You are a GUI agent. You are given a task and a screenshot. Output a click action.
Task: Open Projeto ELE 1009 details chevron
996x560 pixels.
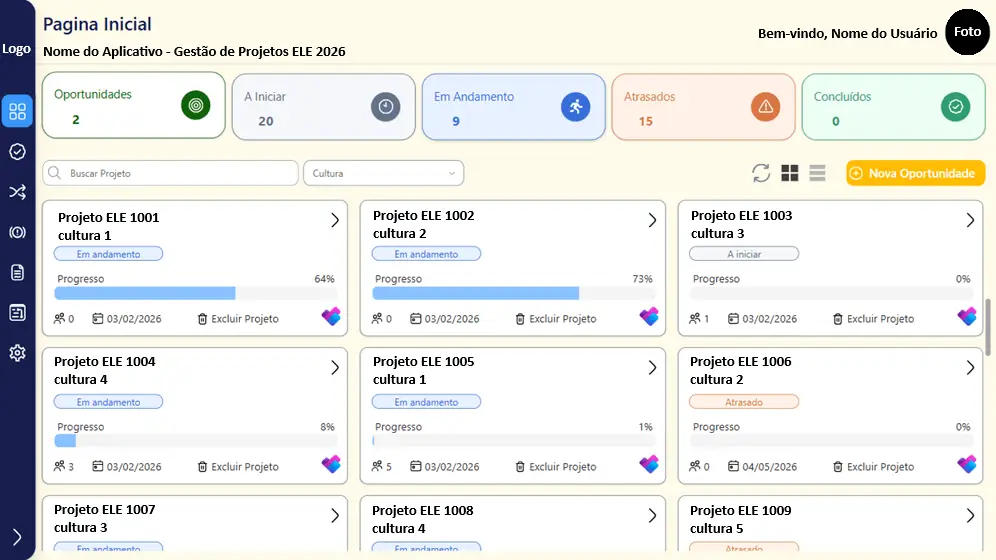click(x=970, y=516)
